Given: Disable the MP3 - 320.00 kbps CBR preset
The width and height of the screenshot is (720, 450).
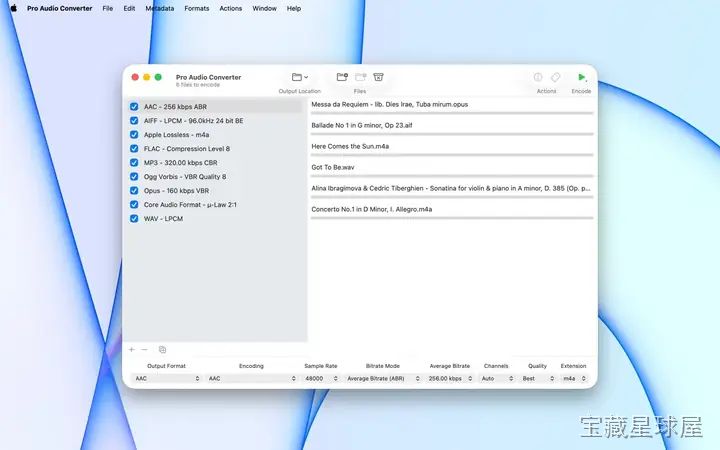Looking at the screenshot, I should click(134, 163).
